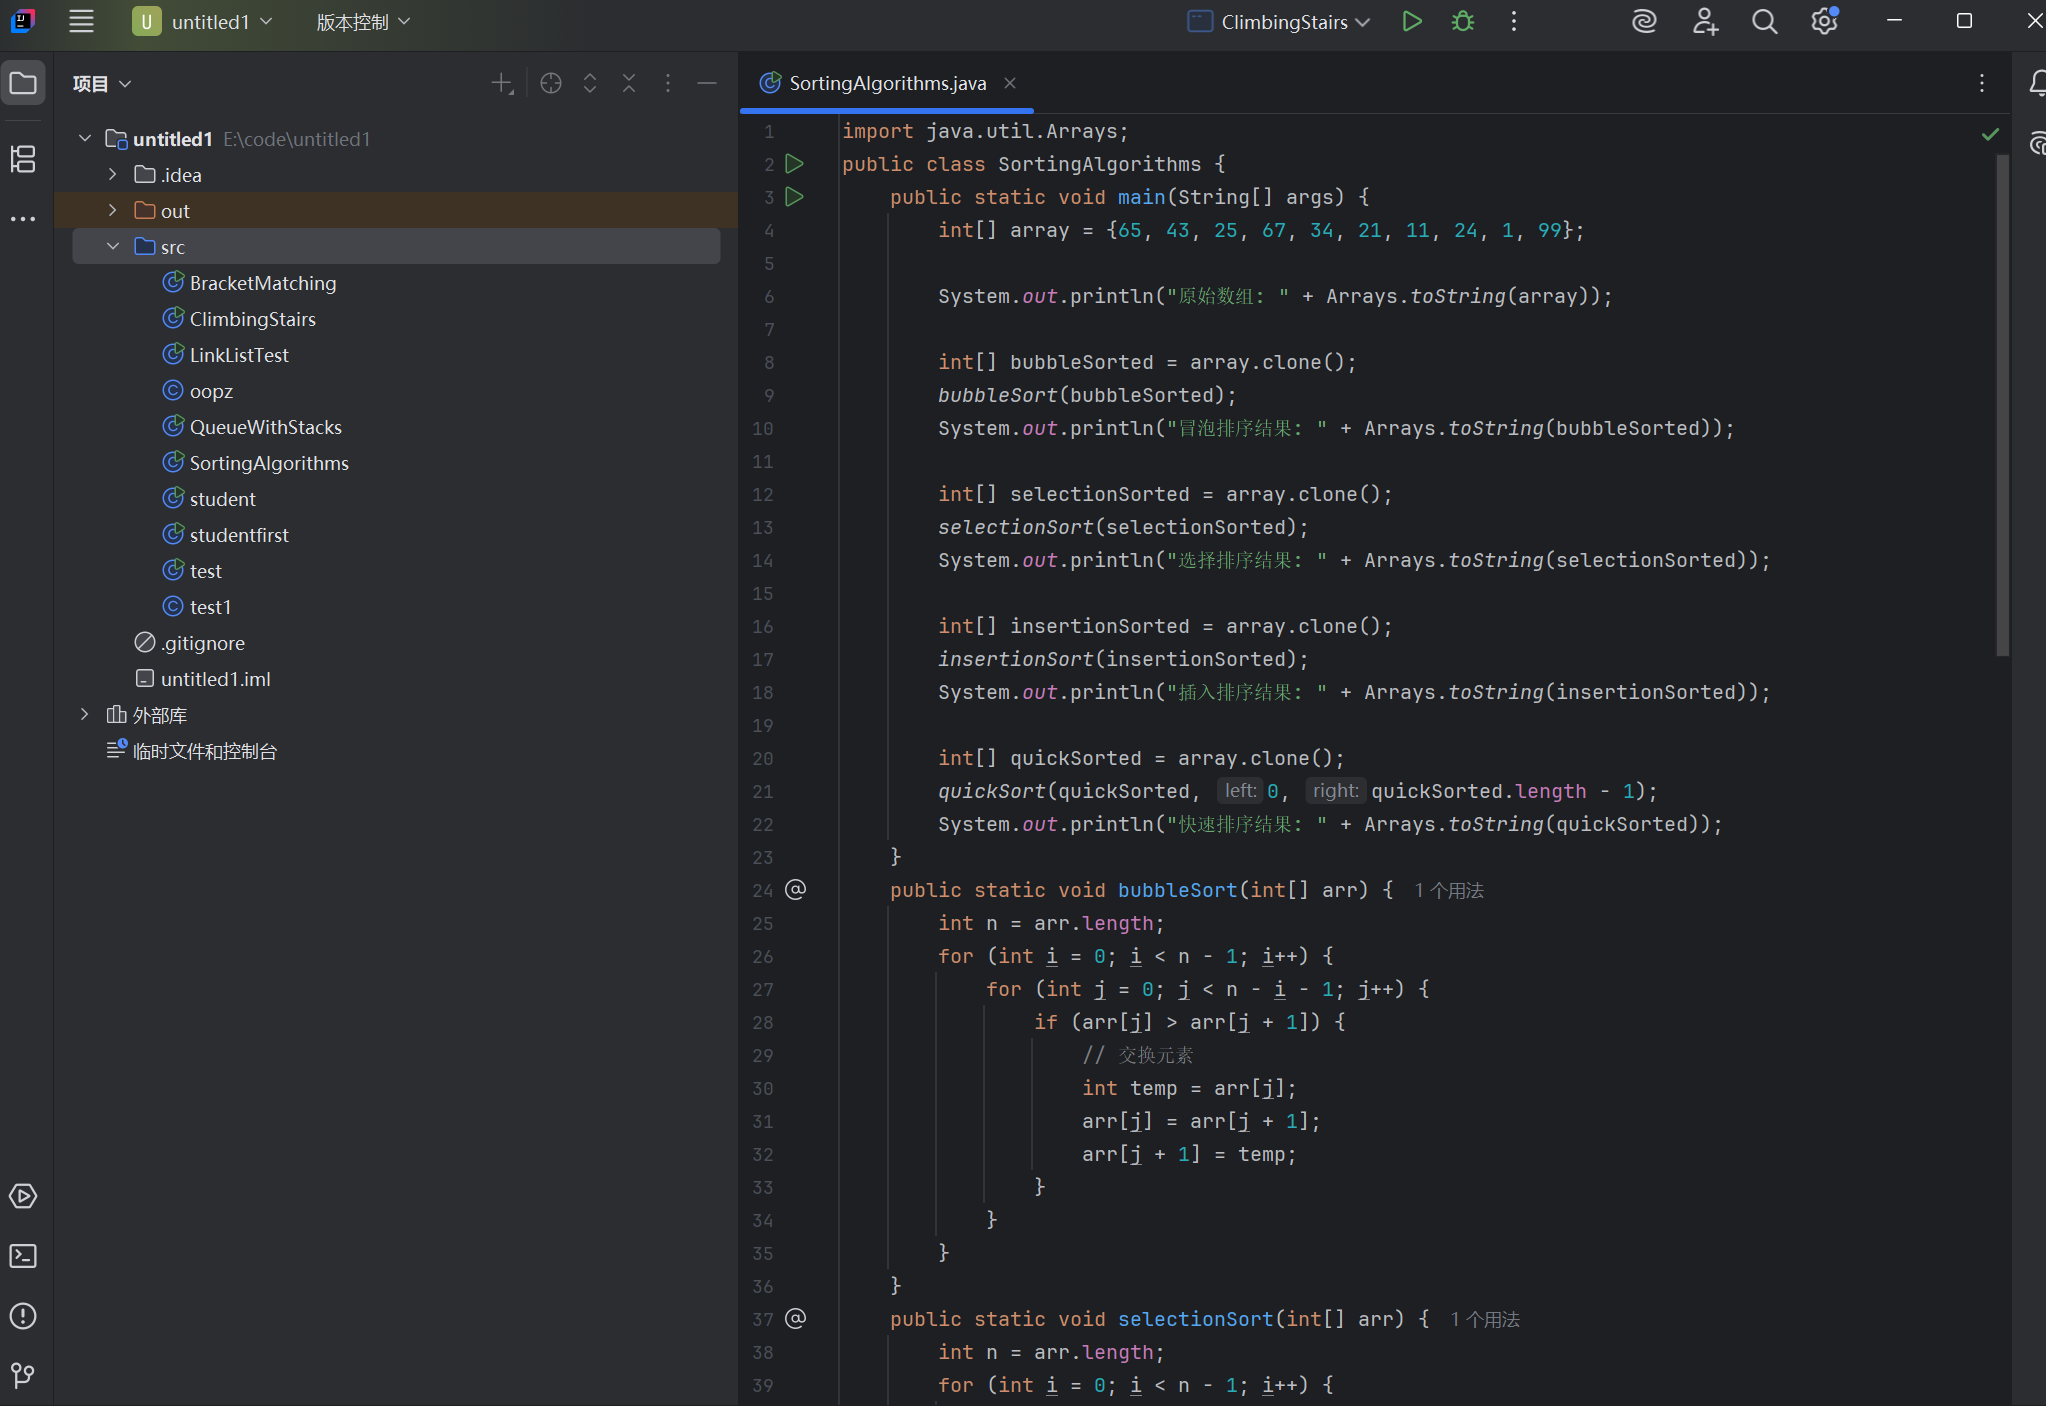
Task: Open the 项目 view dropdown
Action: pyautogui.click(x=102, y=83)
